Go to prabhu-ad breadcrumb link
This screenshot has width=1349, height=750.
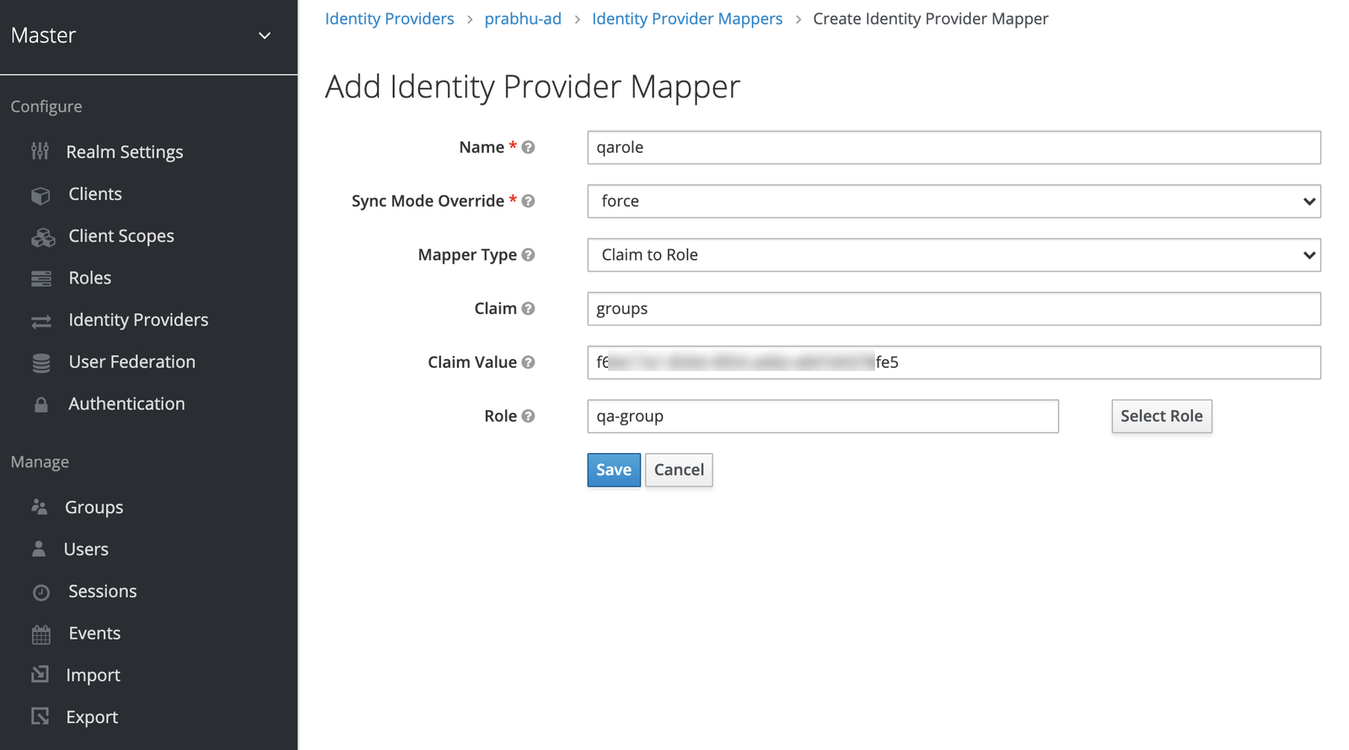click(522, 19)
